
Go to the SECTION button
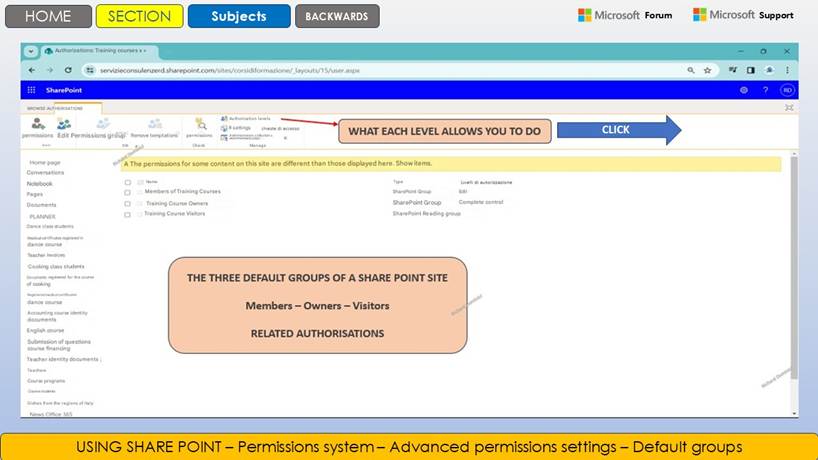[139, 16]
